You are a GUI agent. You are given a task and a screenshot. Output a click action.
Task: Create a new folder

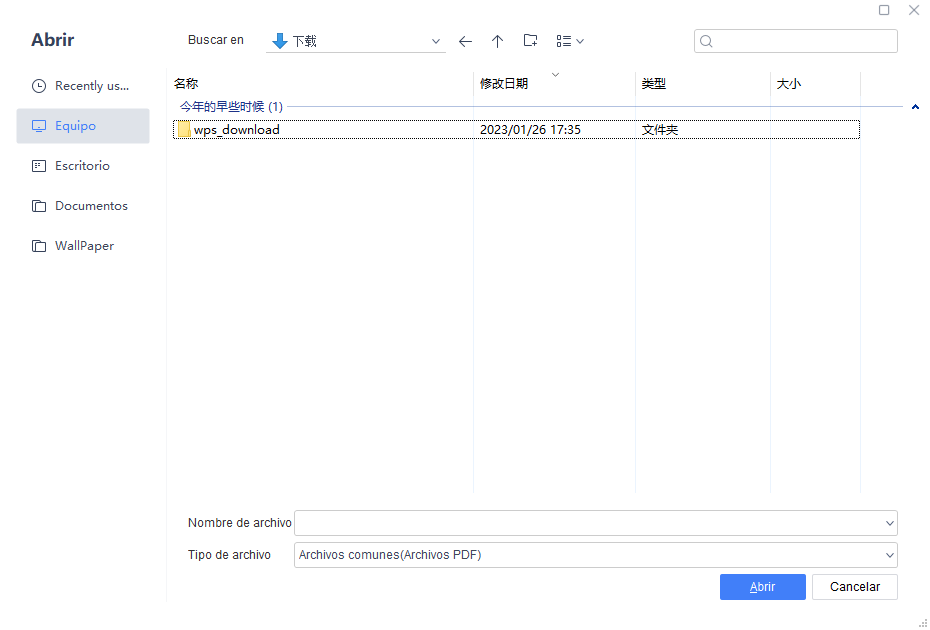click(530, 41)
